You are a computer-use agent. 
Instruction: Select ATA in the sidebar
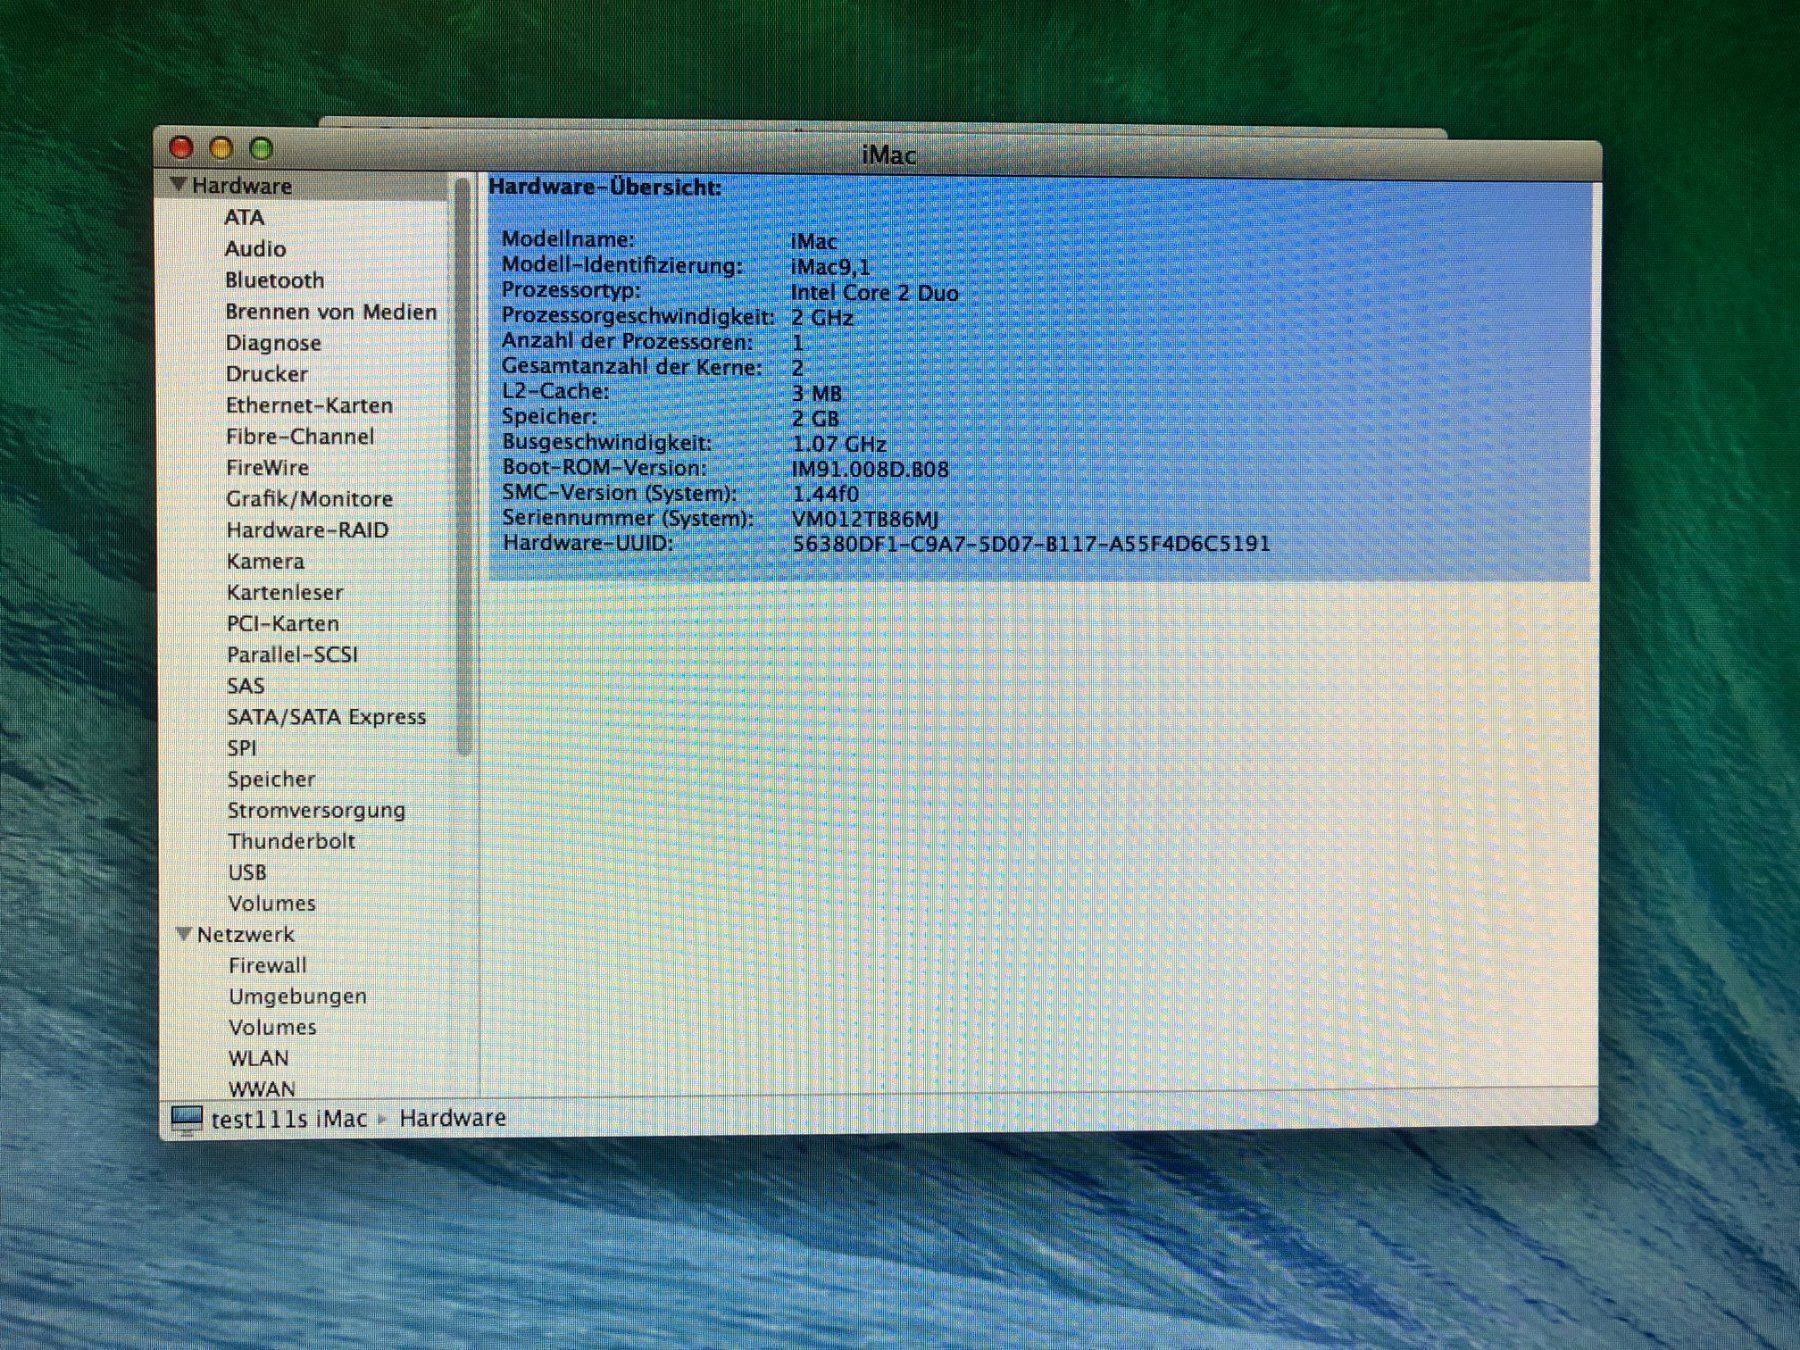click(x=244, y=217)
